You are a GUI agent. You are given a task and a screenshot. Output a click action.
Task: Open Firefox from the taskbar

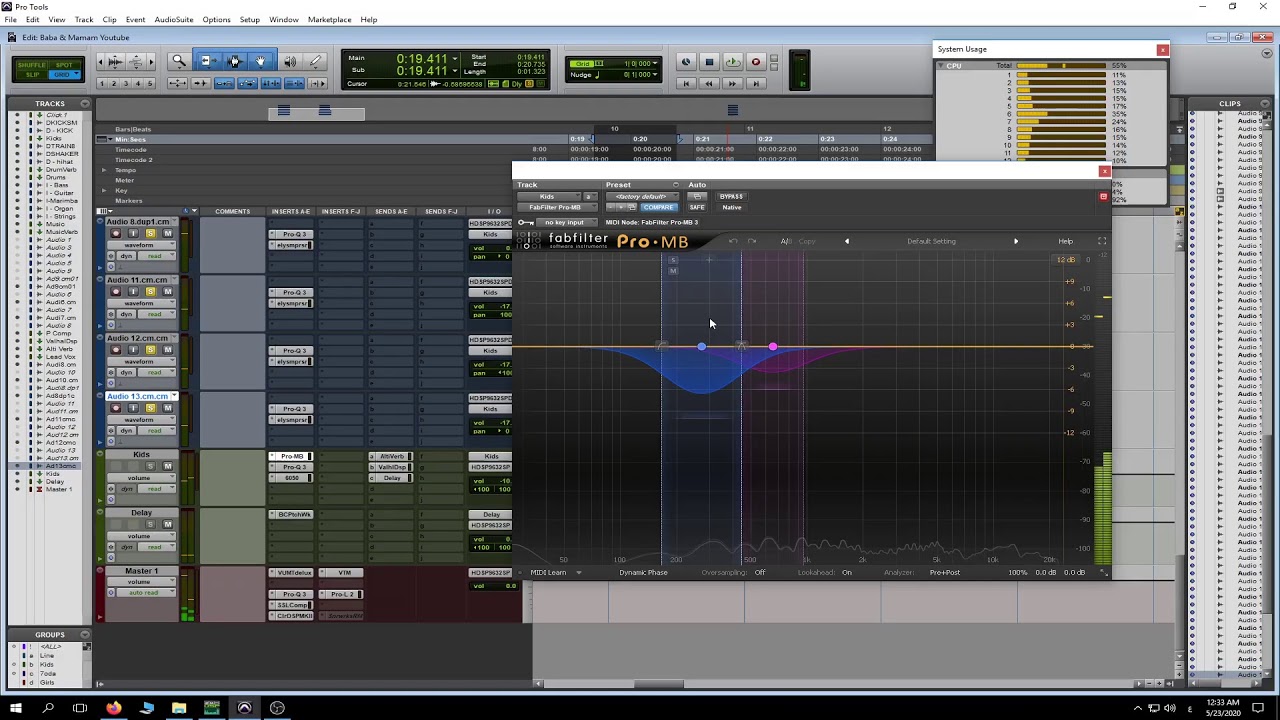click(x=114, y=708)
